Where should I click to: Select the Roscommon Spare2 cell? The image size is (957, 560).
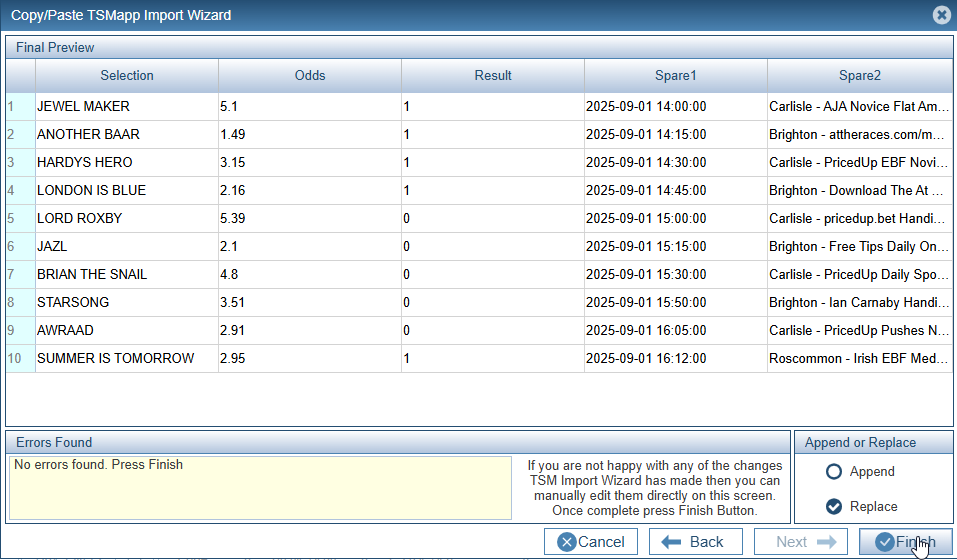[x=859, y=359]
